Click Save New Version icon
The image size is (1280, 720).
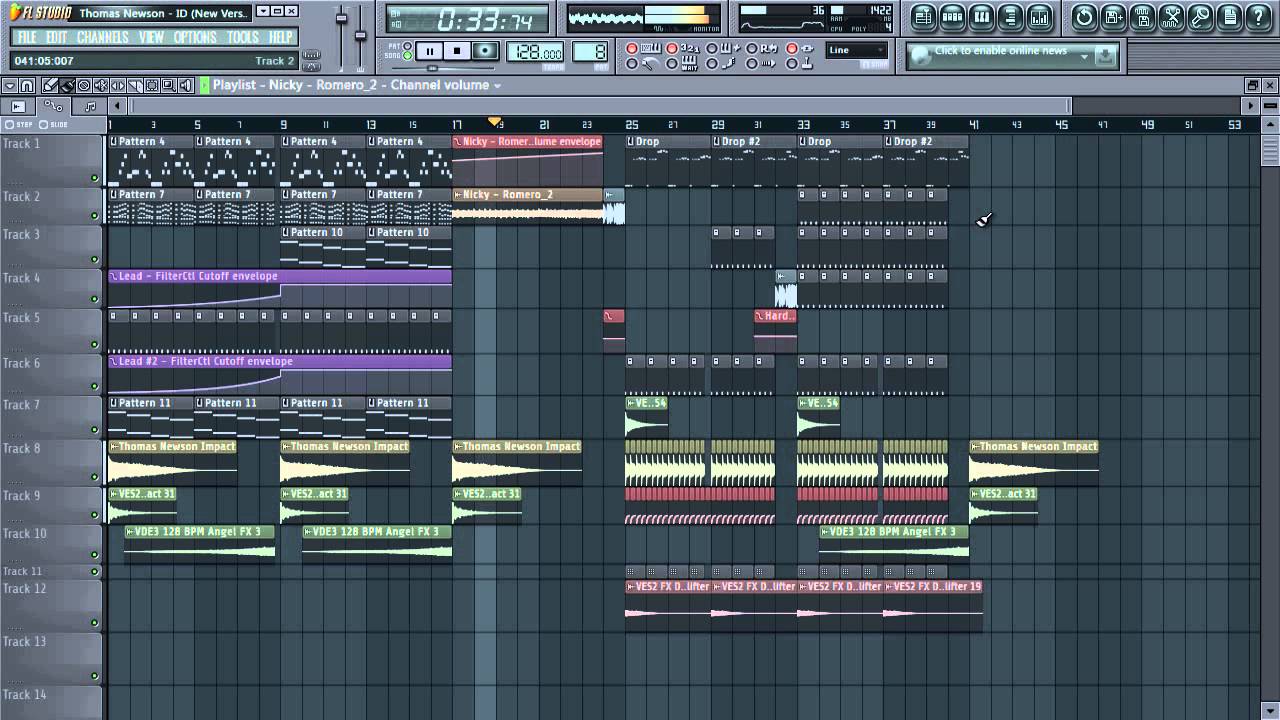(1113, 17)
